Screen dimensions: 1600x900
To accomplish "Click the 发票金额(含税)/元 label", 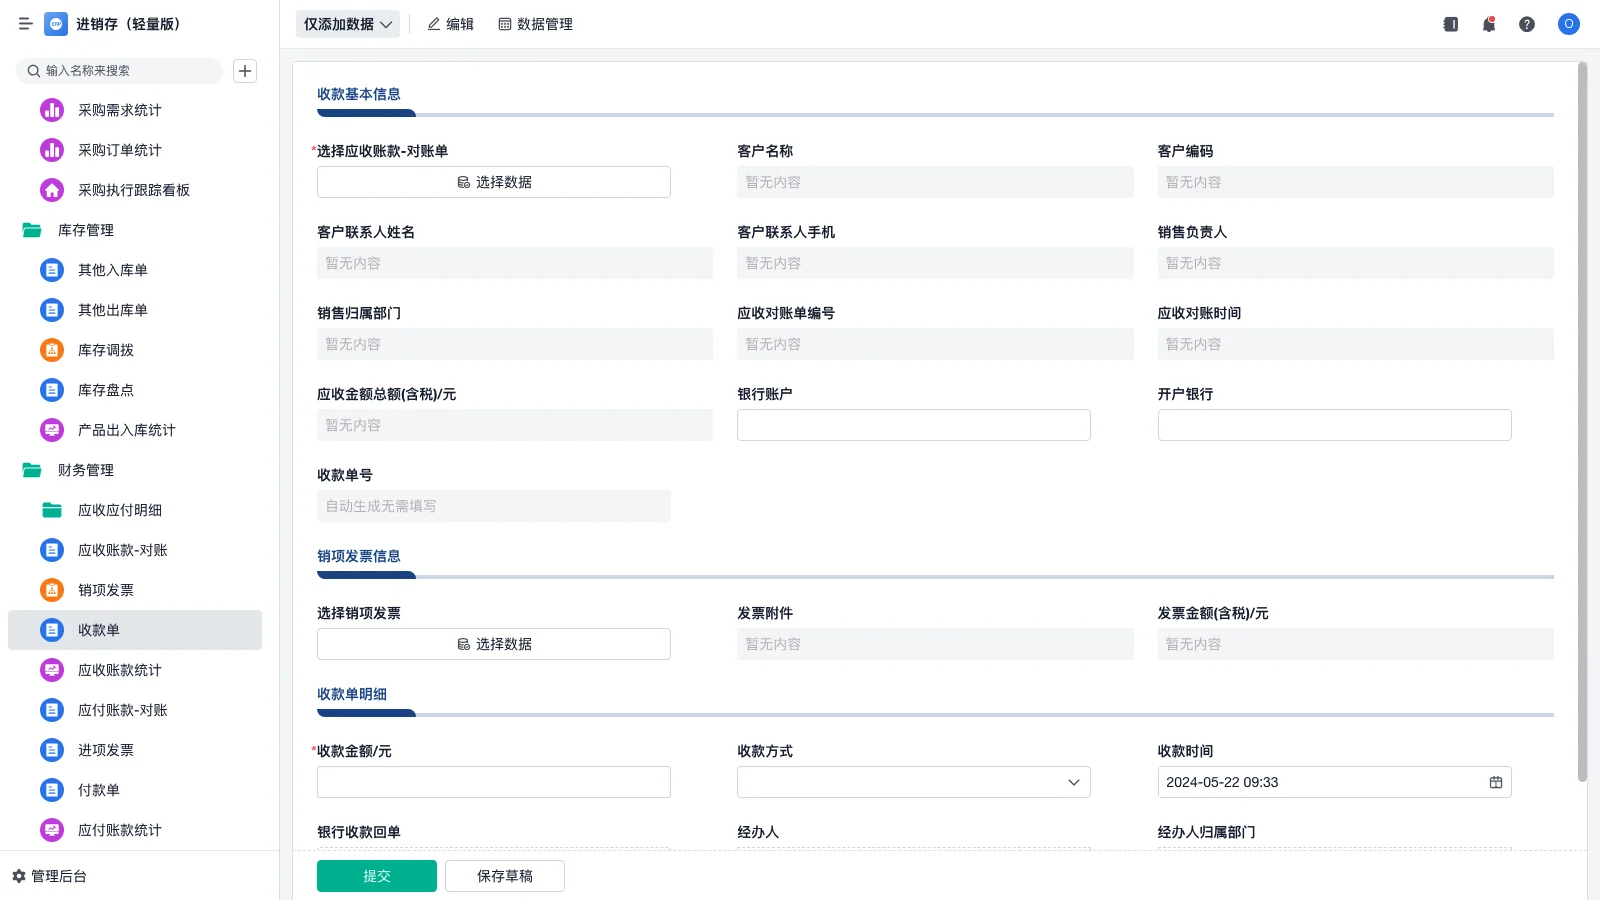I will pos(1213,613).
